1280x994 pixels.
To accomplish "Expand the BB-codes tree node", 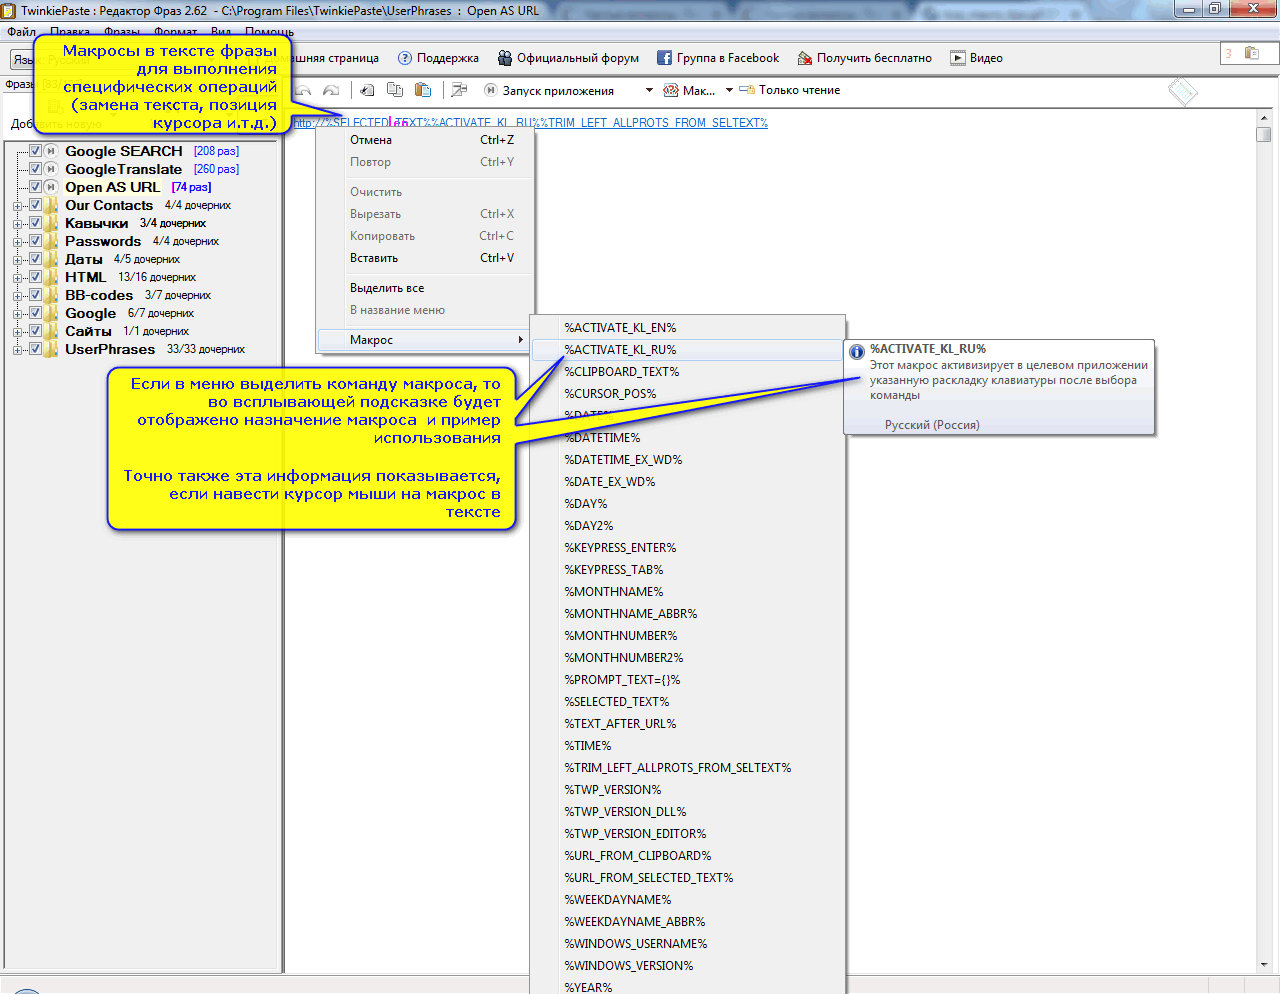I will click(x=17, y=296).
